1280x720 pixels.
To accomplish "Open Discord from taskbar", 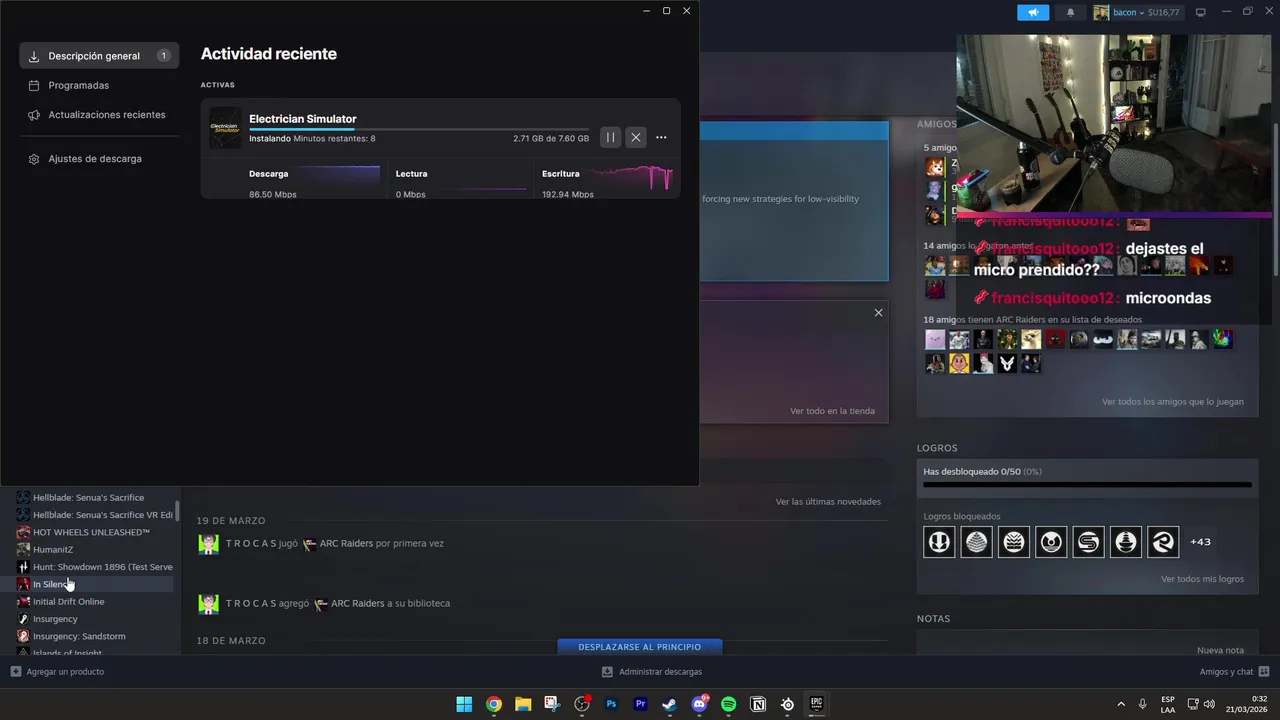I will 699,704.
